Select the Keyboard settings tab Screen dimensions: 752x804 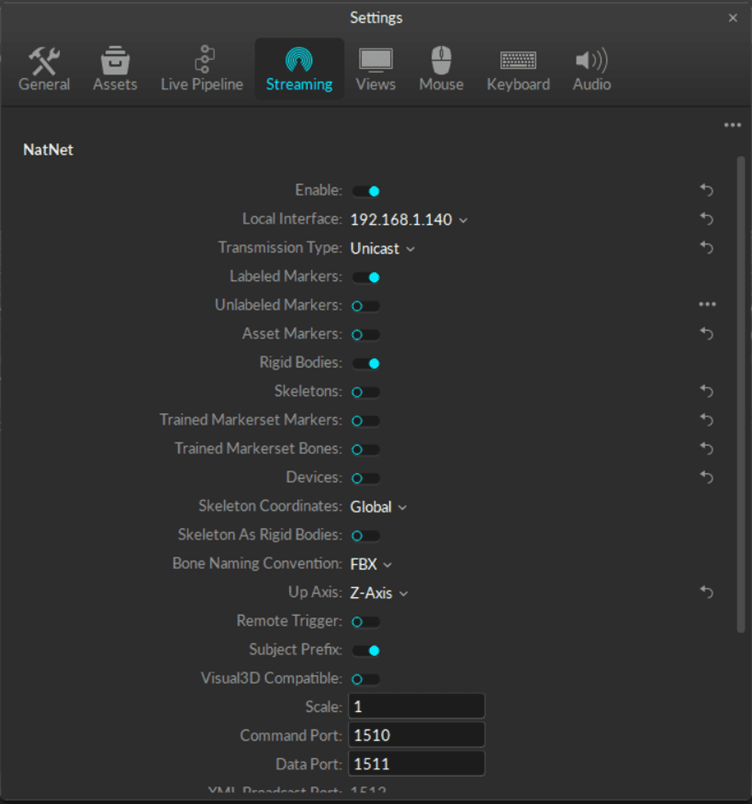click(x=518, y=69)
